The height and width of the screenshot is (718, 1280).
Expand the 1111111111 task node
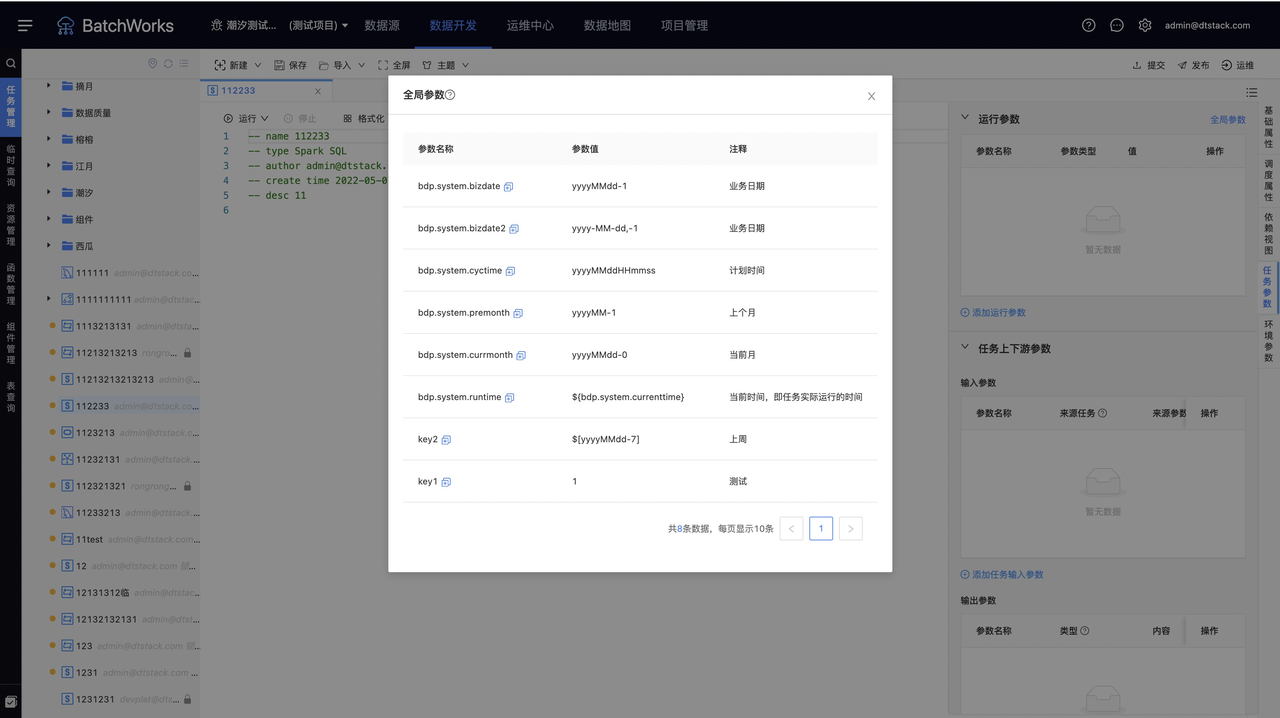tap(49, 298)
